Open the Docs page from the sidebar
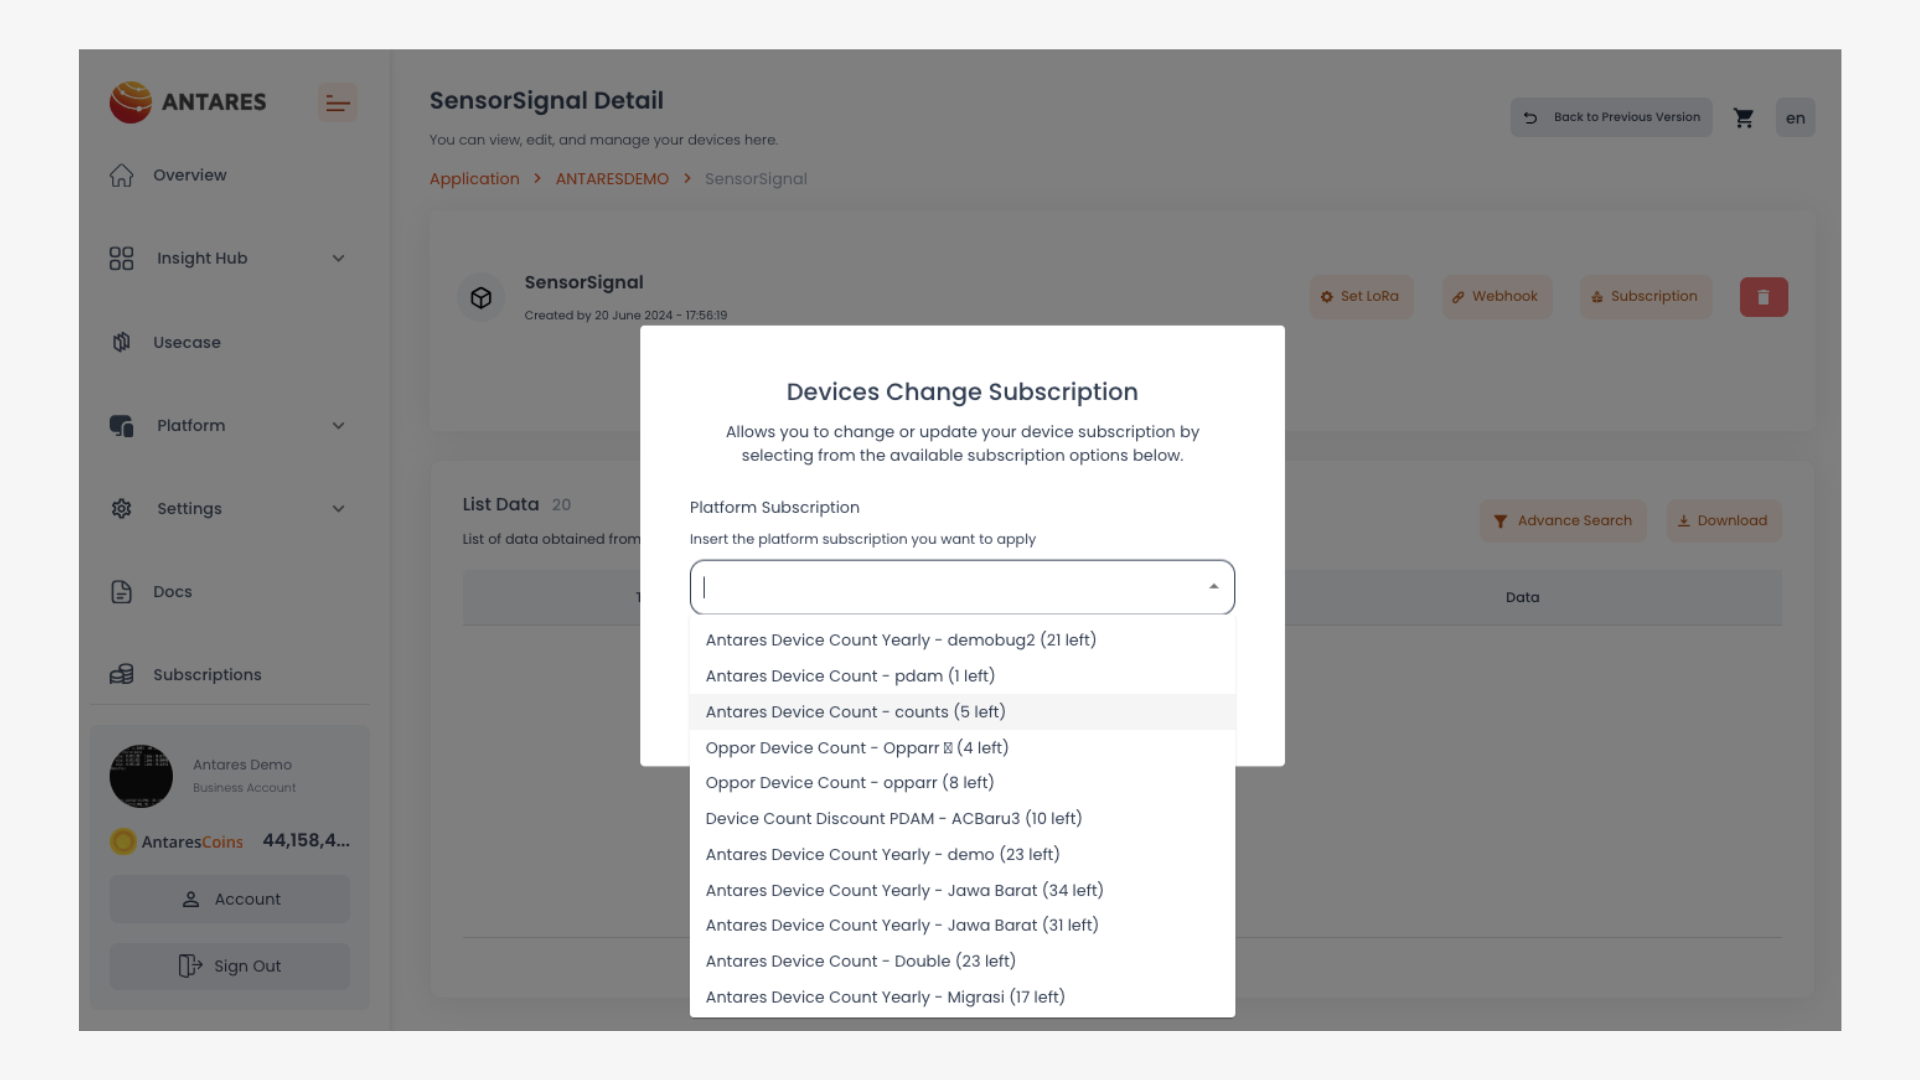Screen dimensions: 1920x1080 172,592
